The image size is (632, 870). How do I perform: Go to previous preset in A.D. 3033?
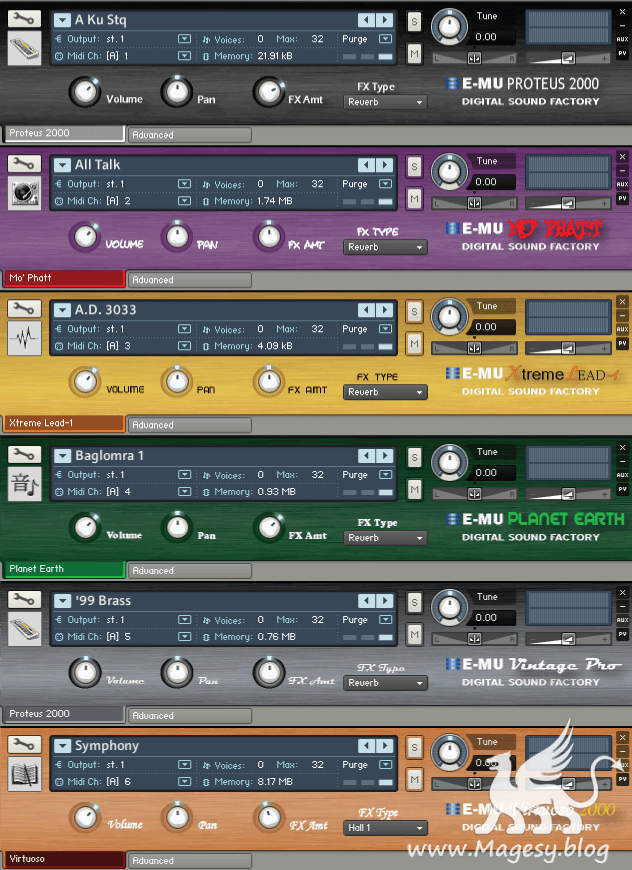366,310
